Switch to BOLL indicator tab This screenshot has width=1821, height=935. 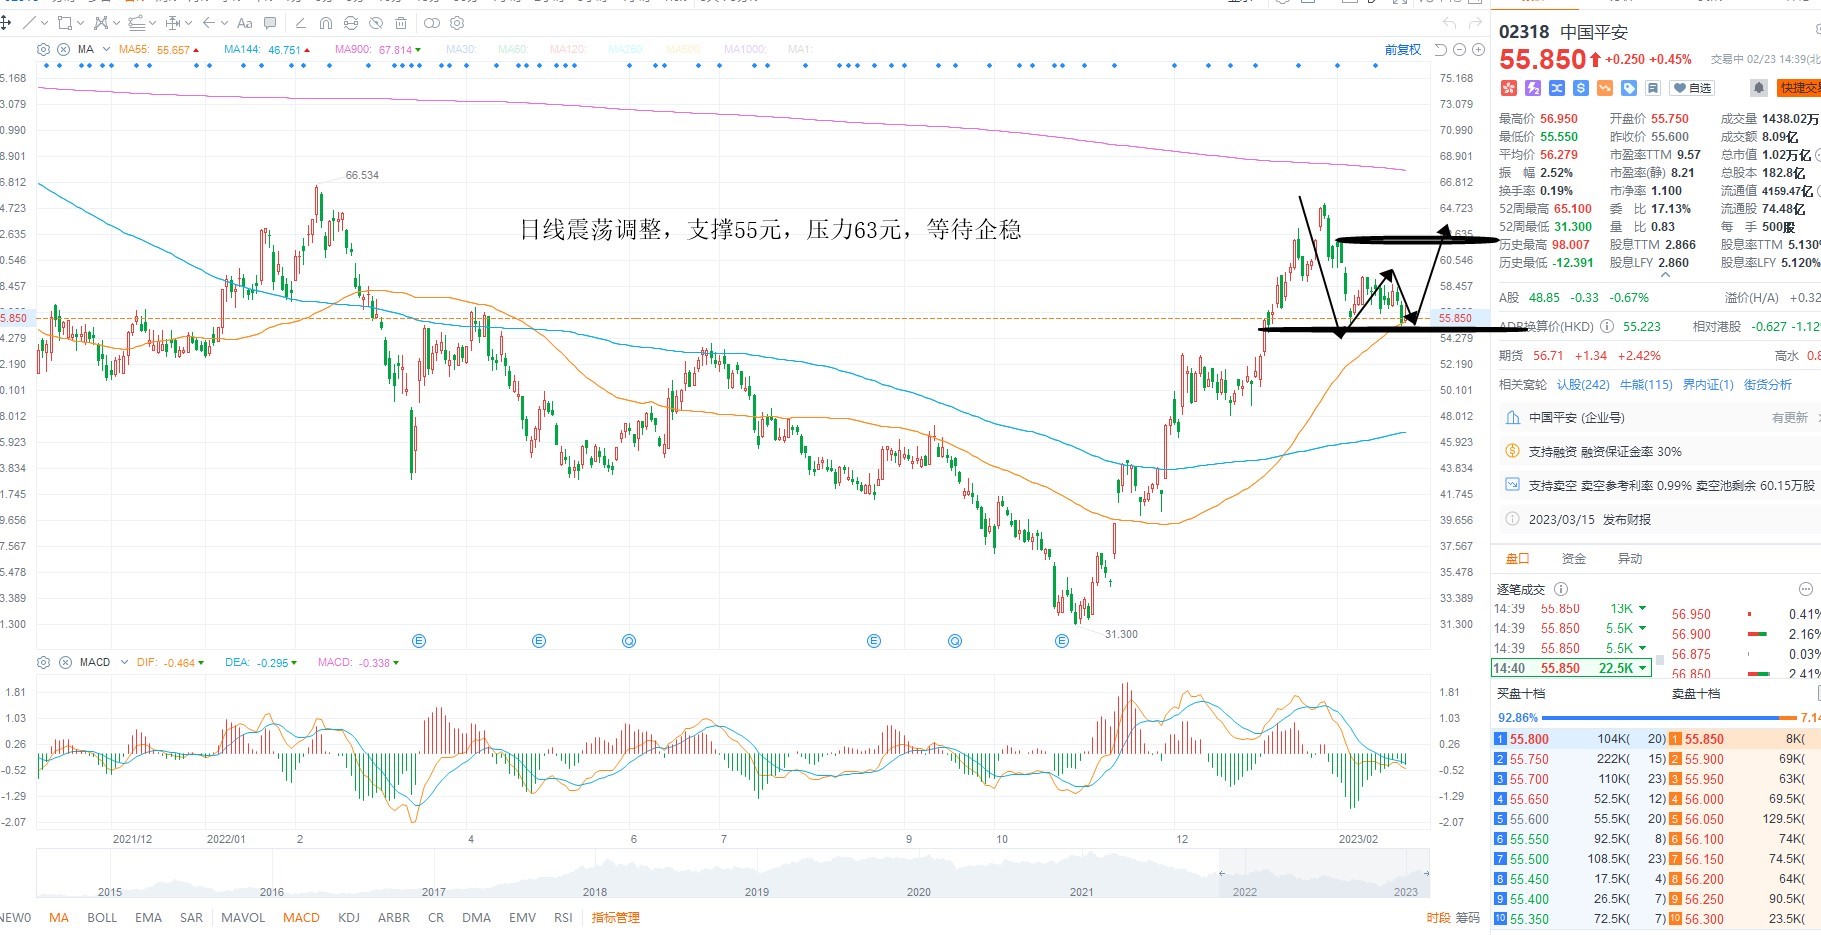[x=102, y=917]
